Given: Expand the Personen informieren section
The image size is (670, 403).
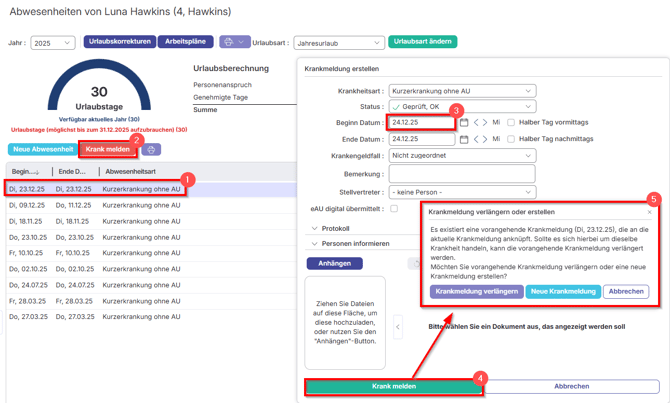Looking at the screenshot, I should [x=355, y=244].
